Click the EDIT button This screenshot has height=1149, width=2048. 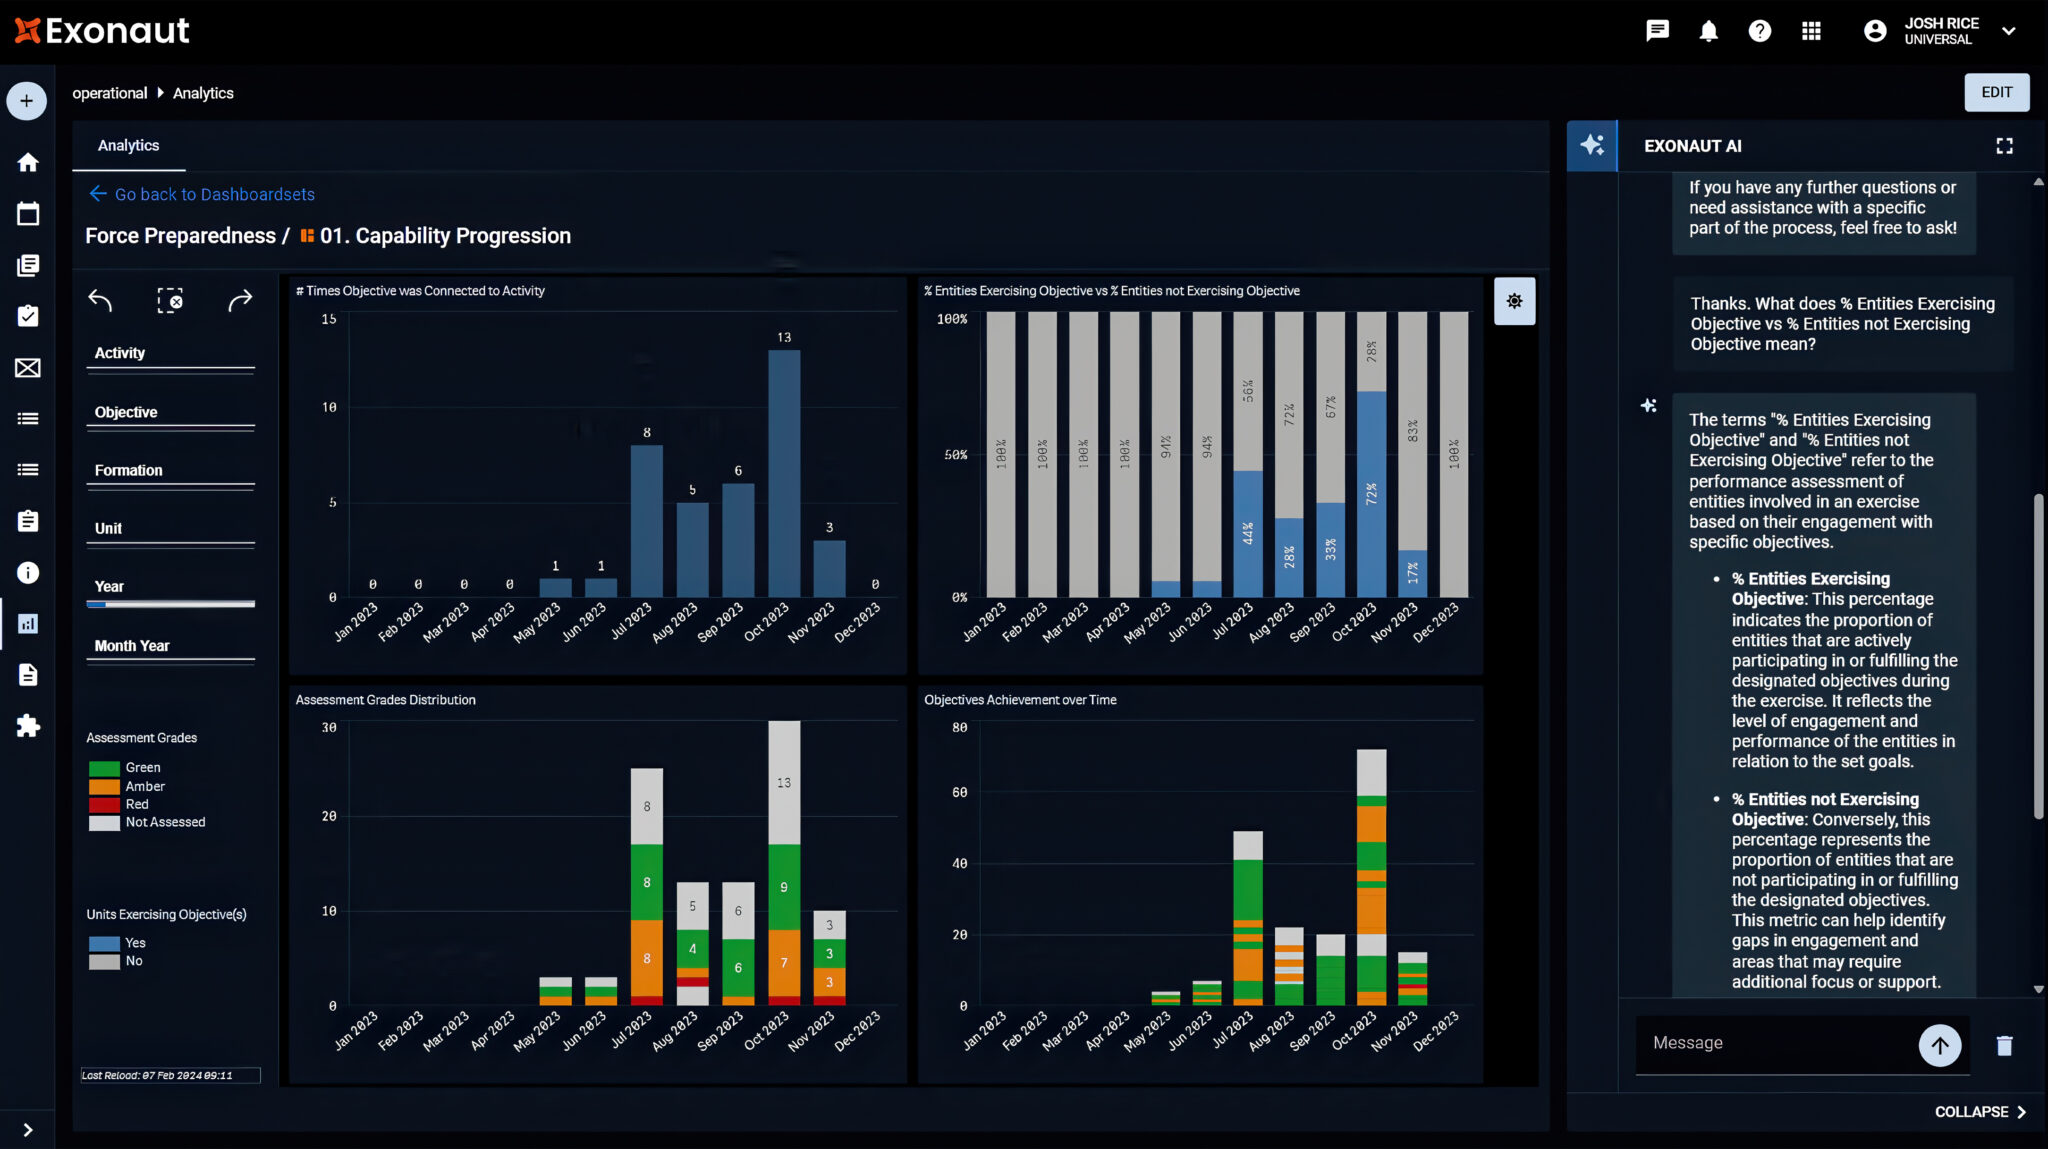point(1996,92)
